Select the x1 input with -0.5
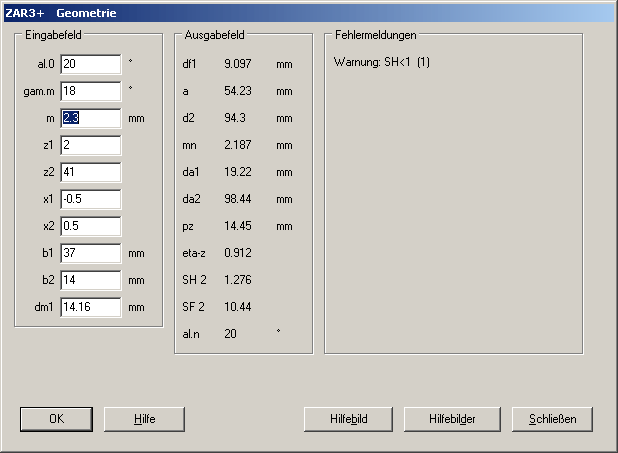The image size is (618, 453). tap(90, 199)
